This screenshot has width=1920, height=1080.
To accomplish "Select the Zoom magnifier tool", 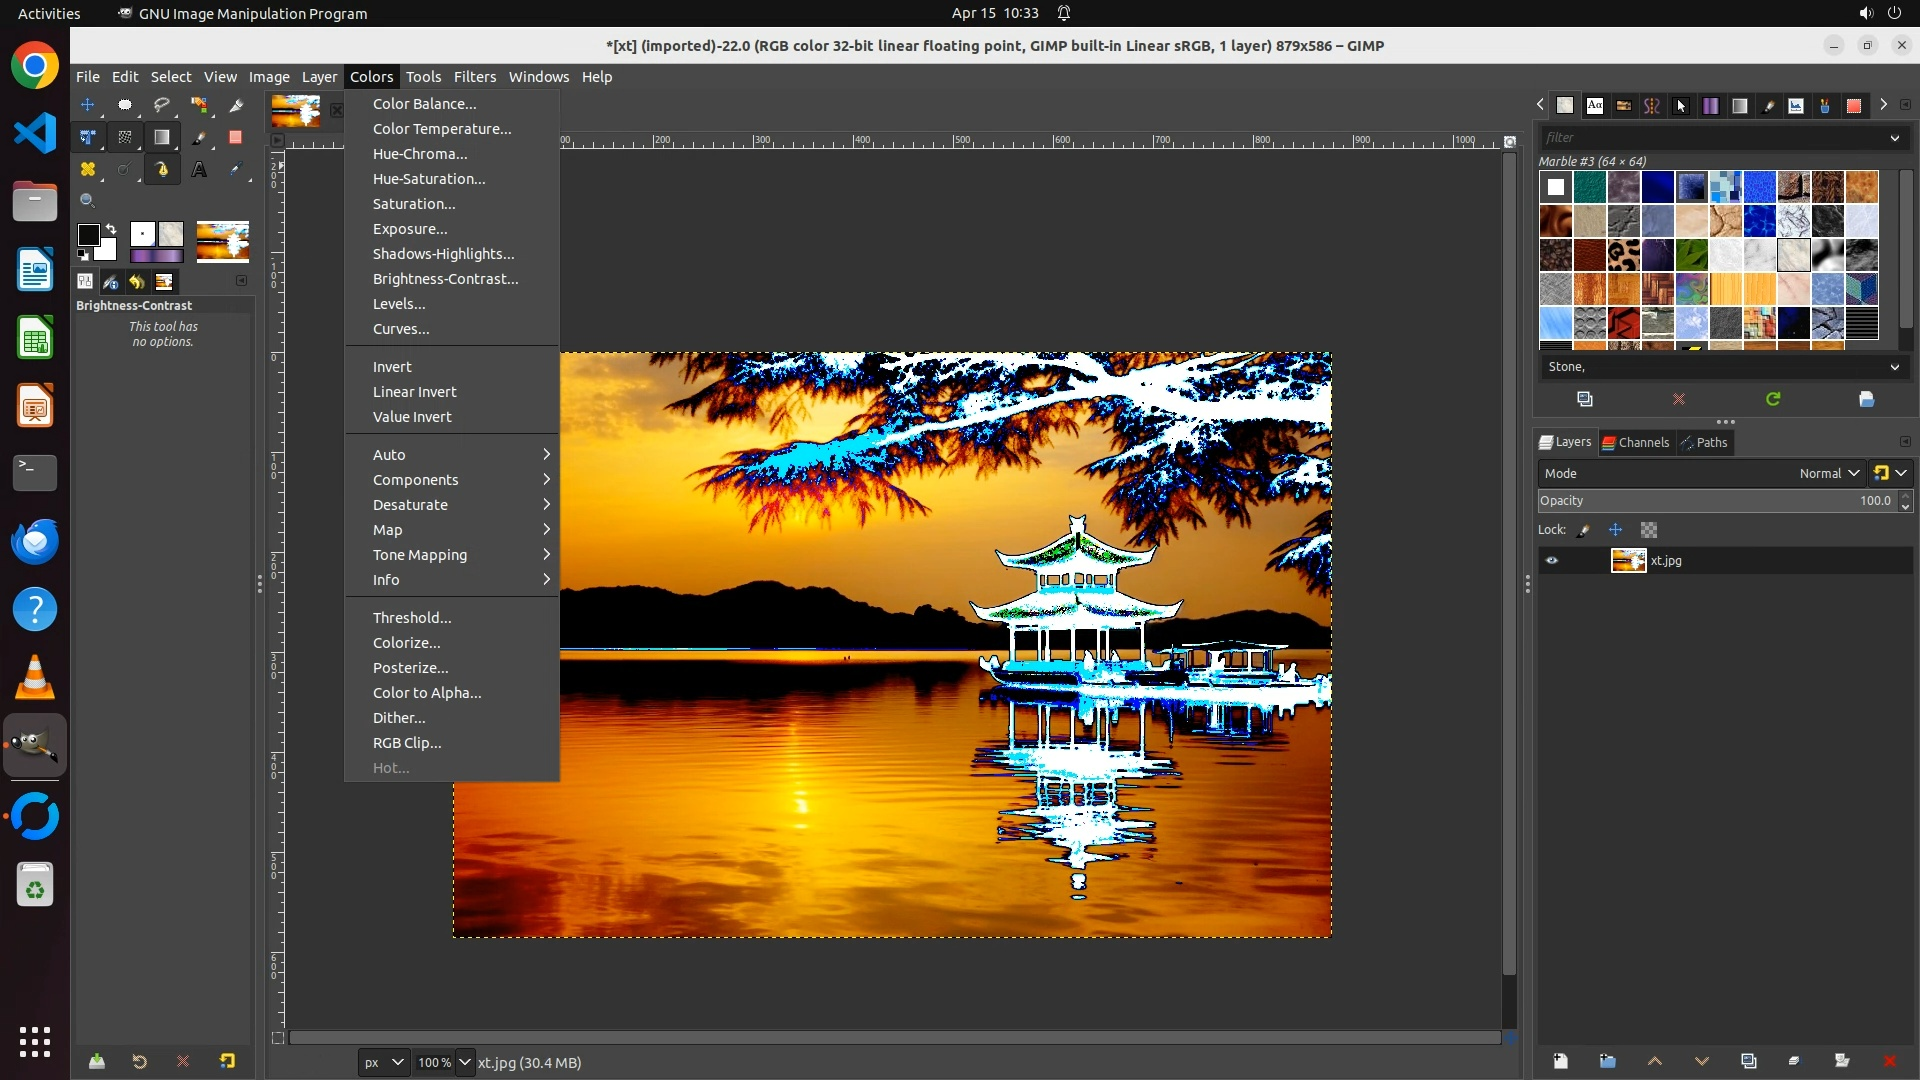I will [x=88, y=201].
